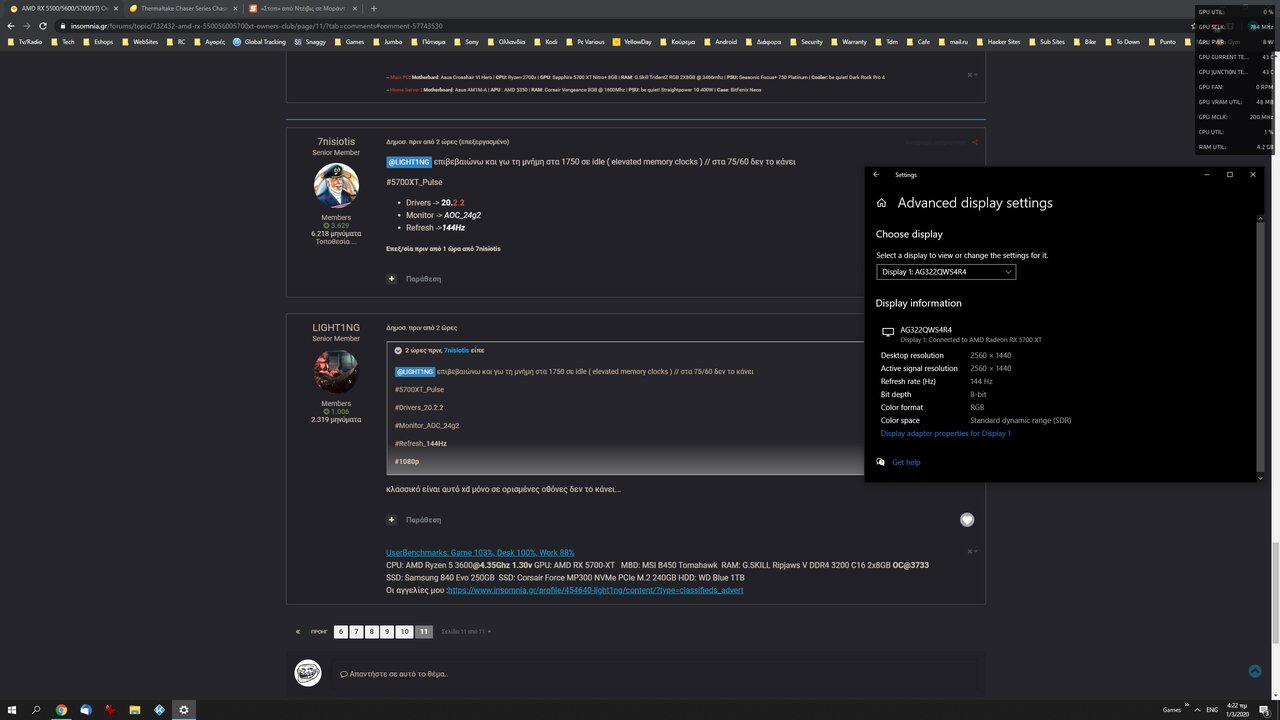Screen dimensions: 1280x720
Task: Open insomnia.gr classifieds profile link
Action: pyautogui.click(x=596, y=590)
